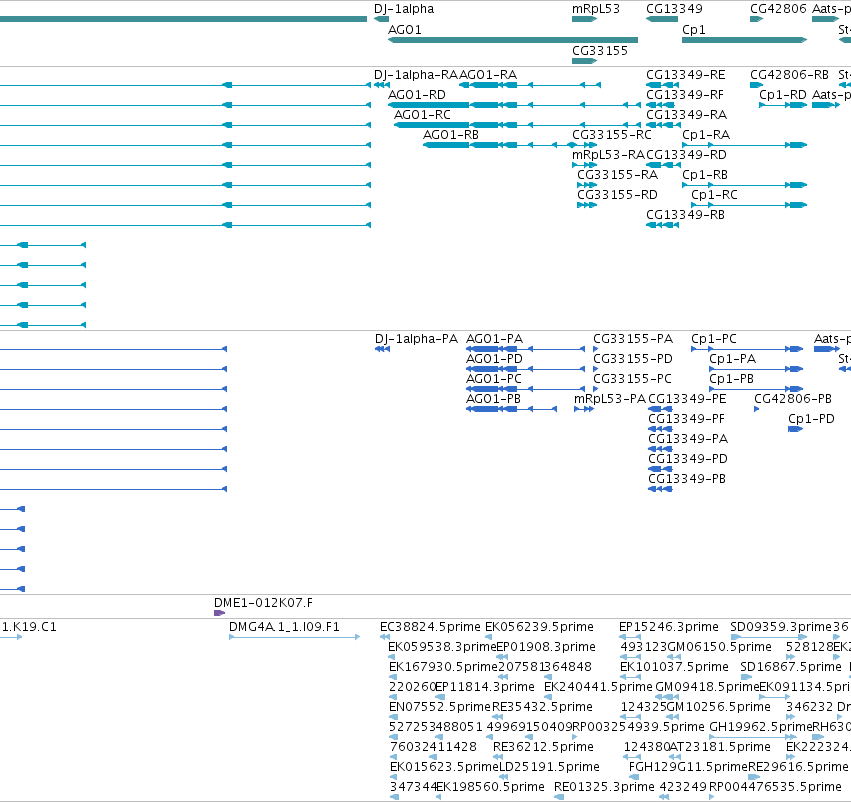851x802 pixels.
Task: Click the CG33155-RD transcript label
Action: [617, 195]
